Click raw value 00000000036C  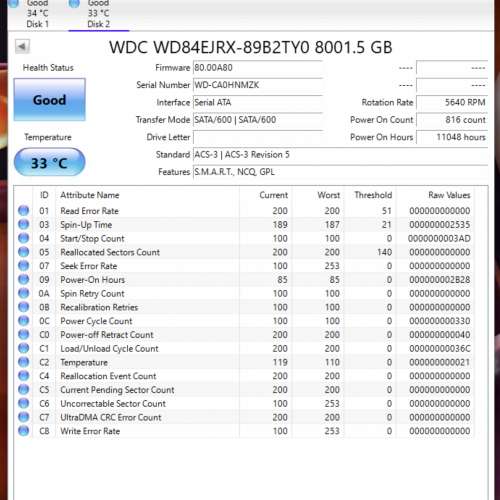[440, 349]
